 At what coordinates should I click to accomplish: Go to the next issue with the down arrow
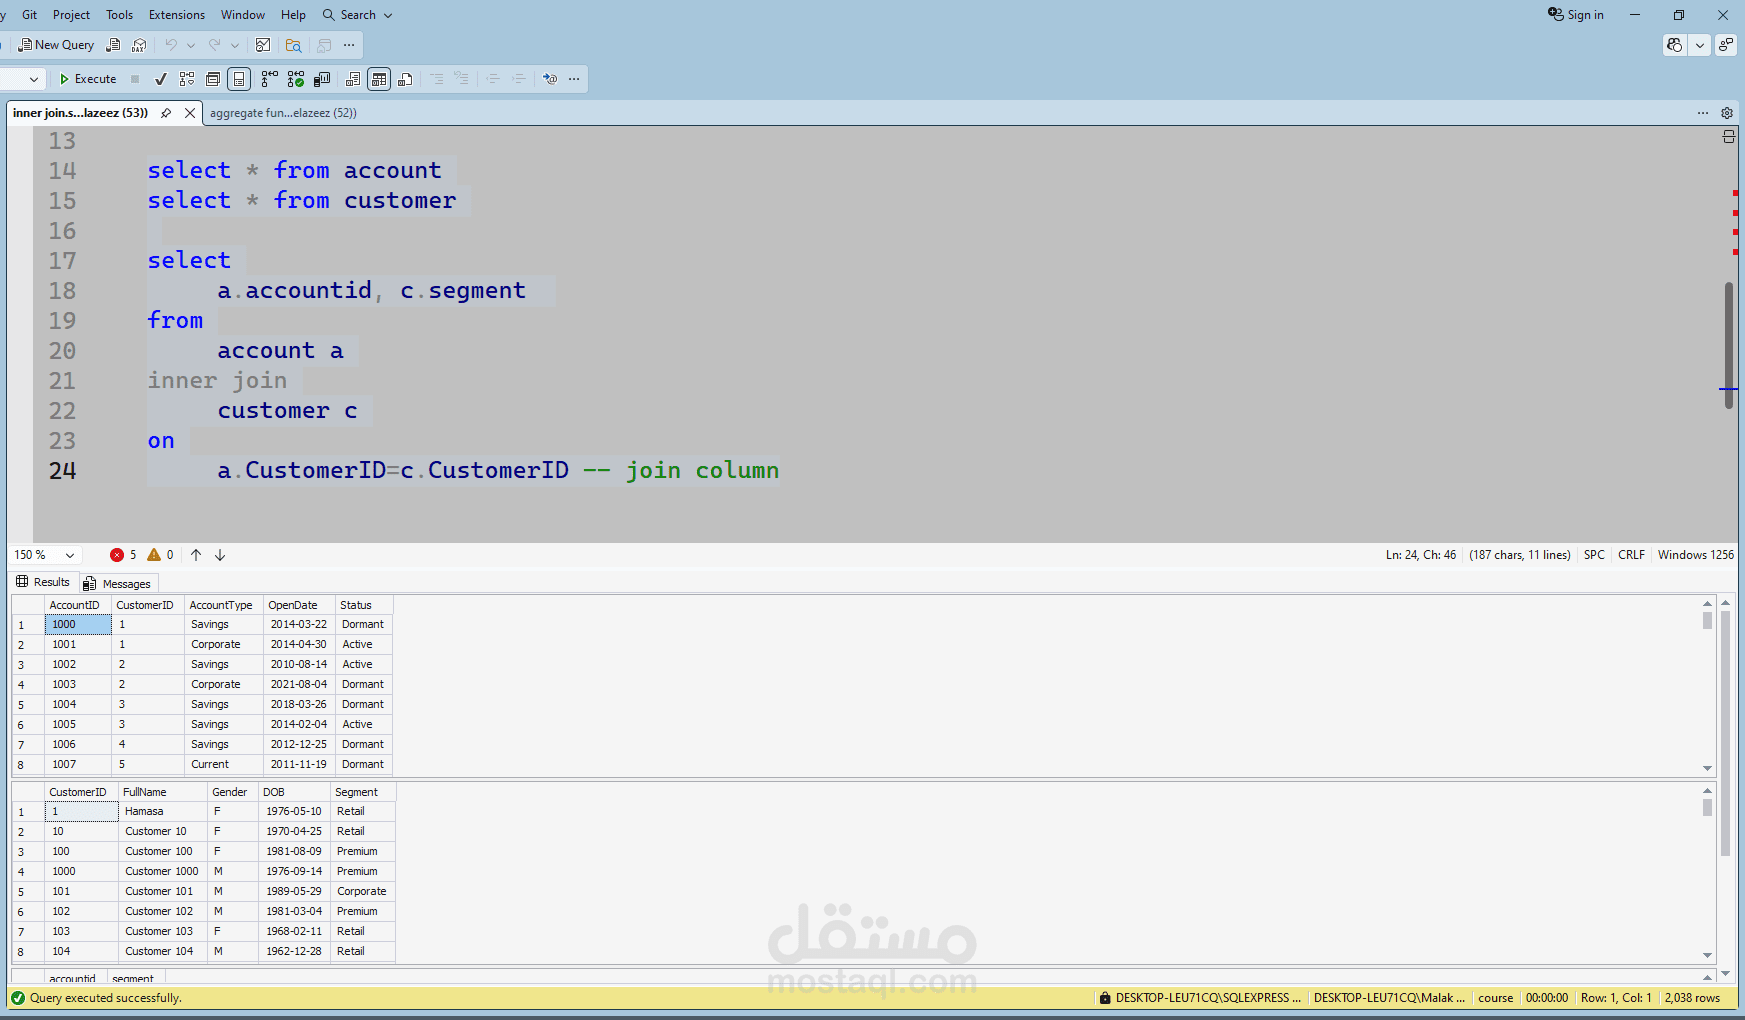click(x=220, y=555)
